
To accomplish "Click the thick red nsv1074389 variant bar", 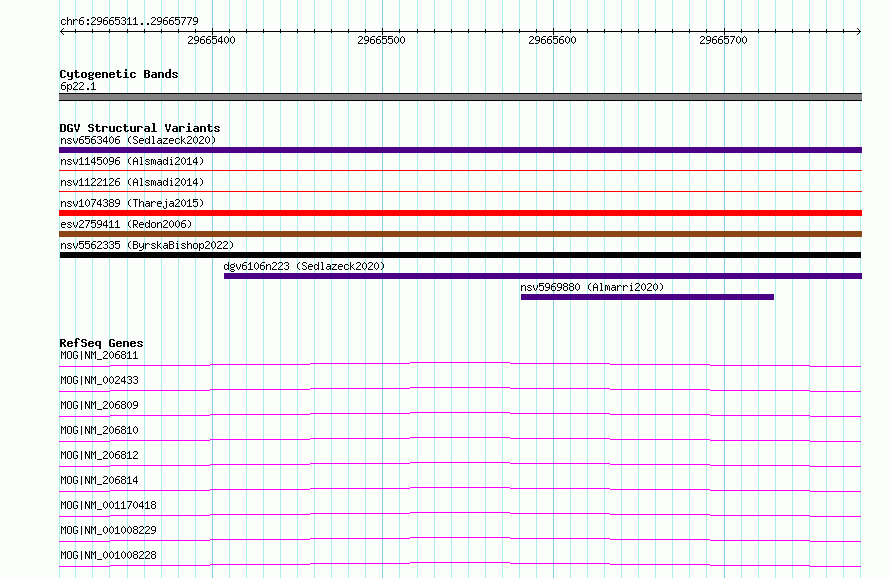I will (460, 213).
